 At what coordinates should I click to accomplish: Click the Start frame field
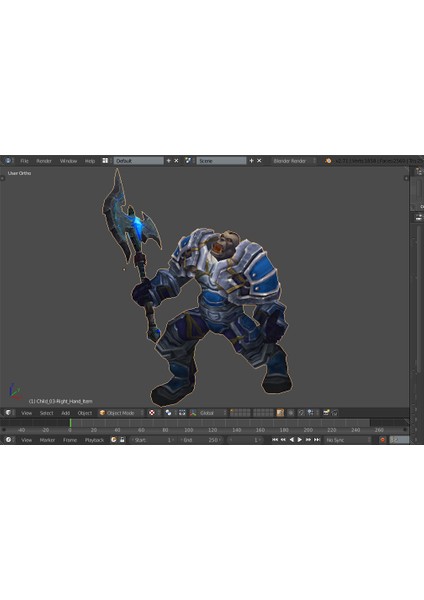153,440
